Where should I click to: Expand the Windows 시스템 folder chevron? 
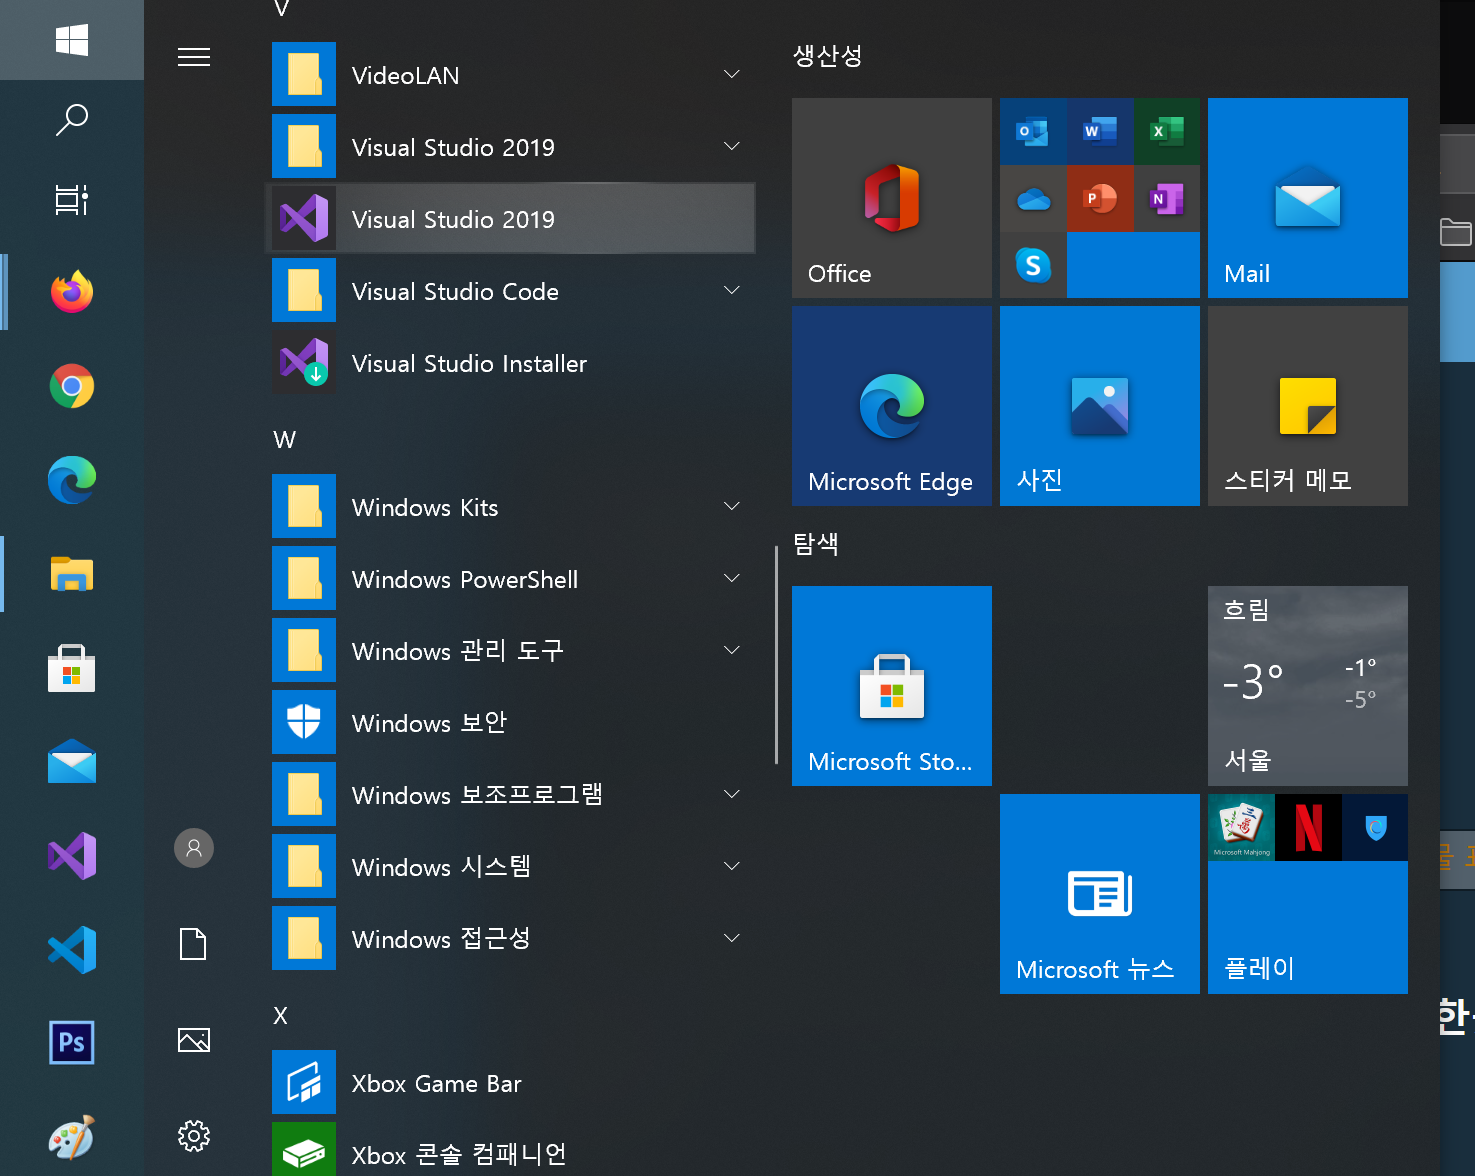pyautogui.click(x=732, y=867)
